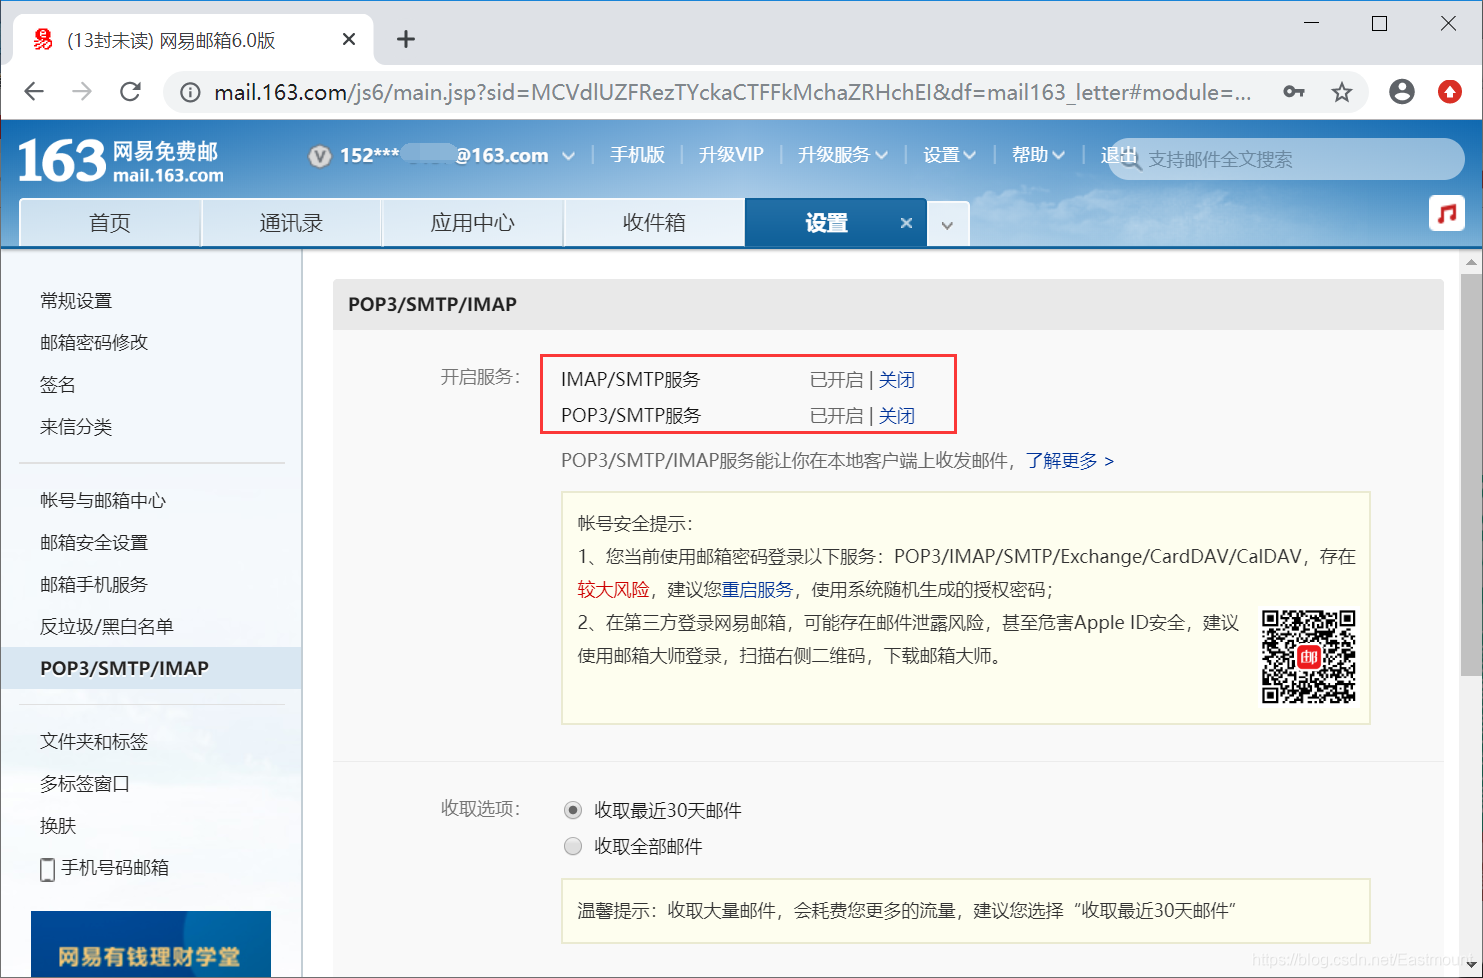Bookmark this page with star icon
1483x978 pixels.
coord(1342,92)
